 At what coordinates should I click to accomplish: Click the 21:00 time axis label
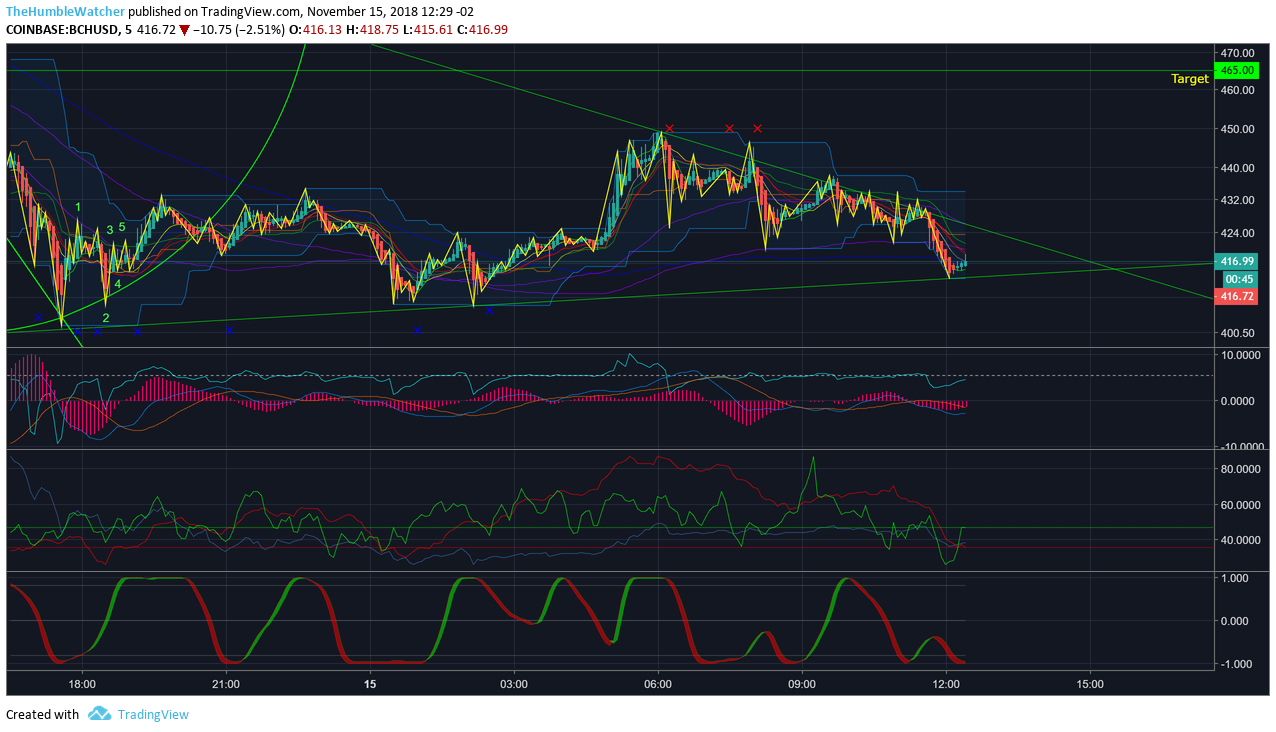(x=226, y=684)
